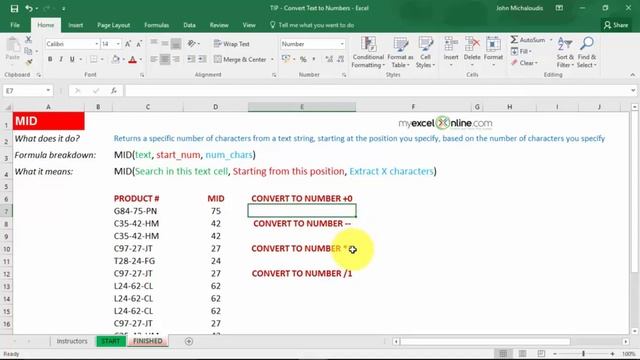Add a new sheet with plus icon

click(x=189, y=341)
